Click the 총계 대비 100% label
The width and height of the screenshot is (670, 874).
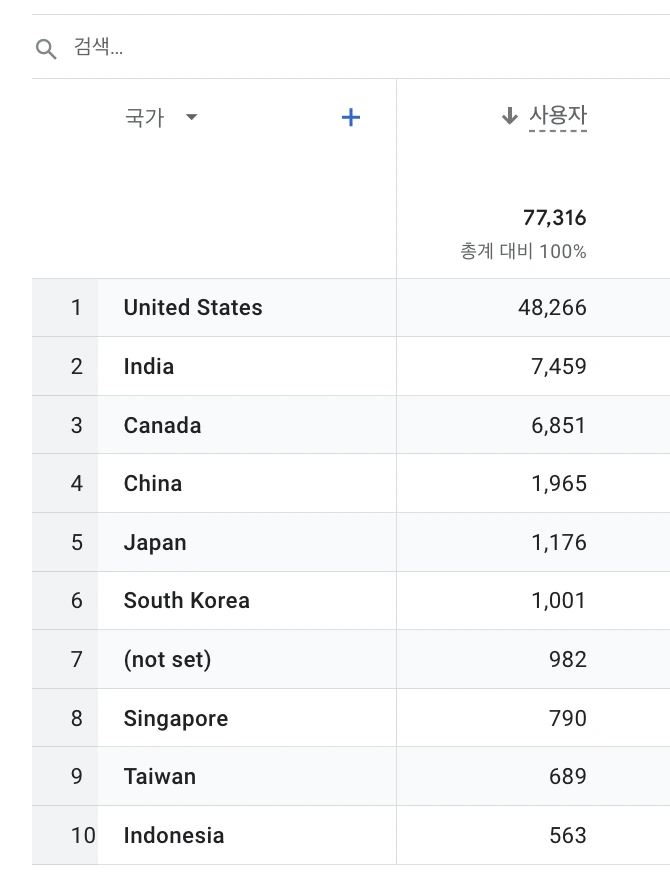pos(523,251)
